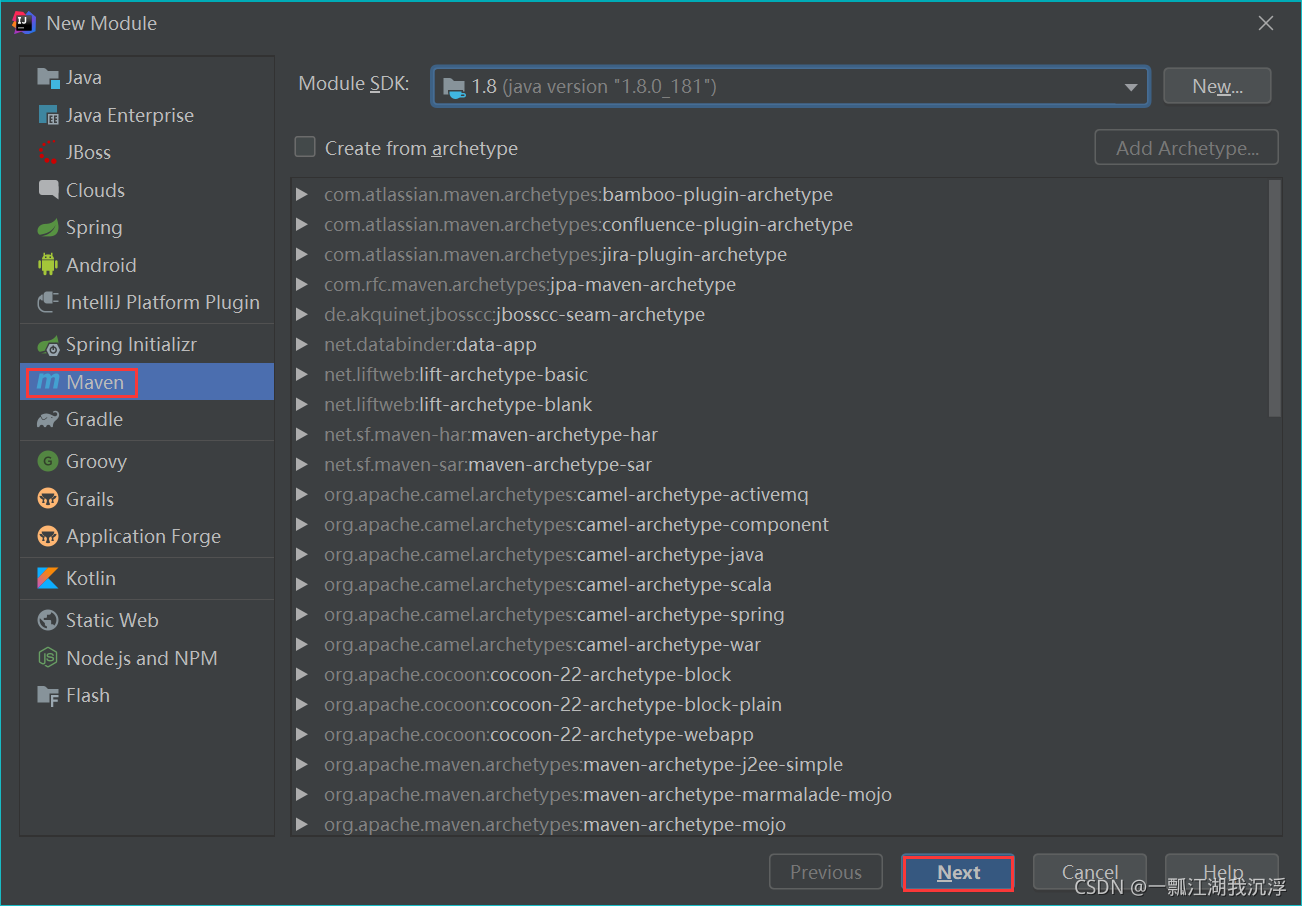Click the Static Web globe icon
The width and height of the screenshot is (1302, 906).
click(x=48, y=621)
